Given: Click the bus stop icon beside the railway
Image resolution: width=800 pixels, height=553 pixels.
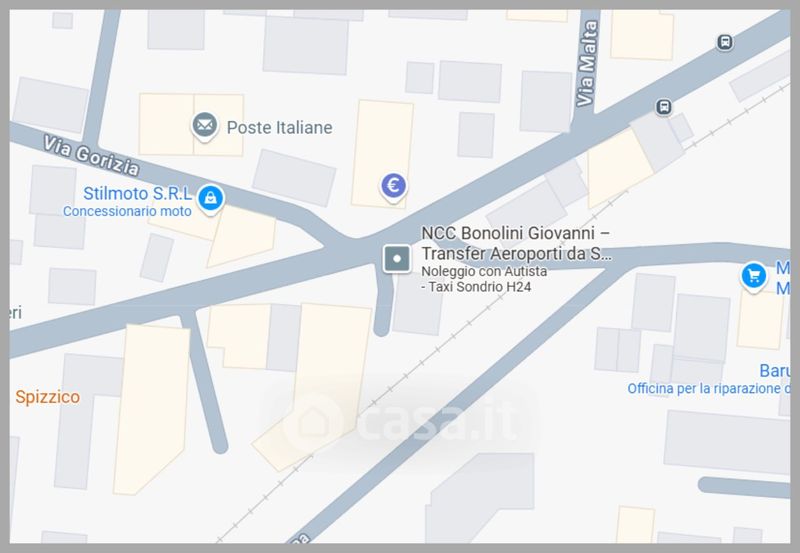Looking at the screenshot, I should [x=664, y=107].
